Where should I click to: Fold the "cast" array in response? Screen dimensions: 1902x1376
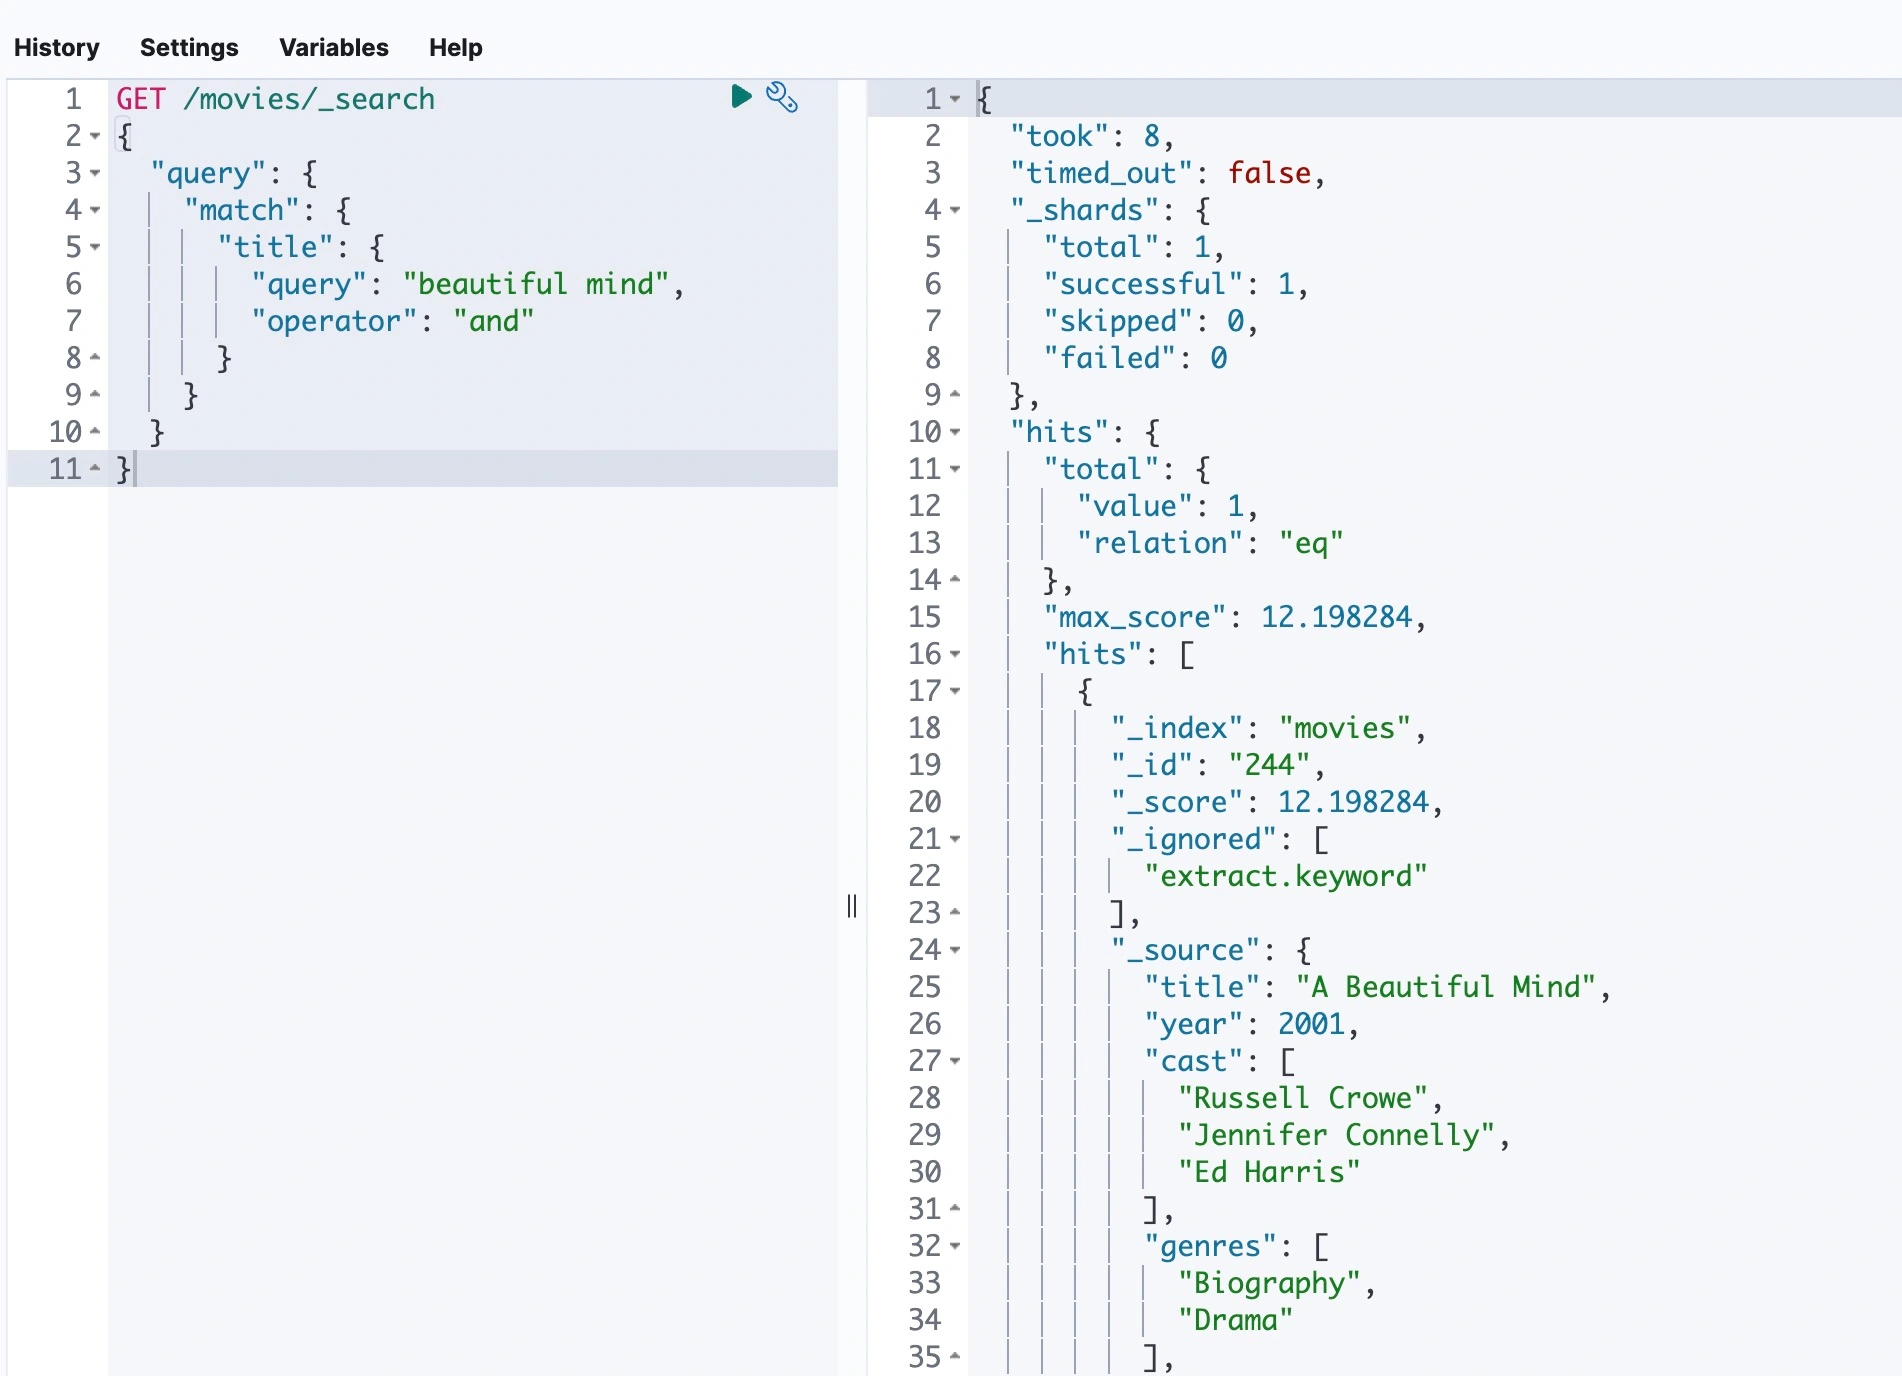(955, 1061)
